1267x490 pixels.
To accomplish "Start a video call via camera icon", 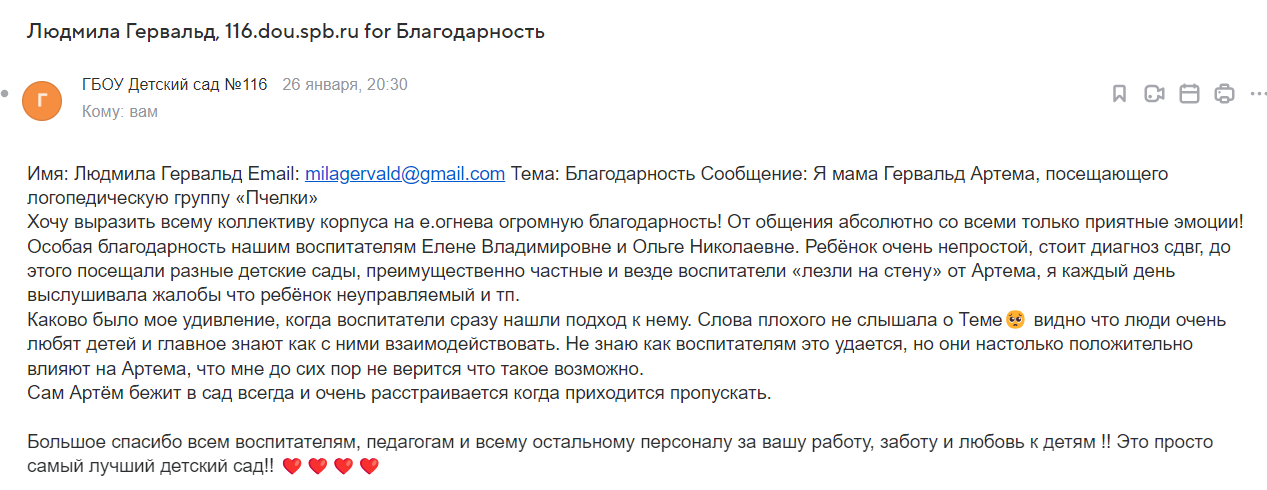I will (1155, 94).
